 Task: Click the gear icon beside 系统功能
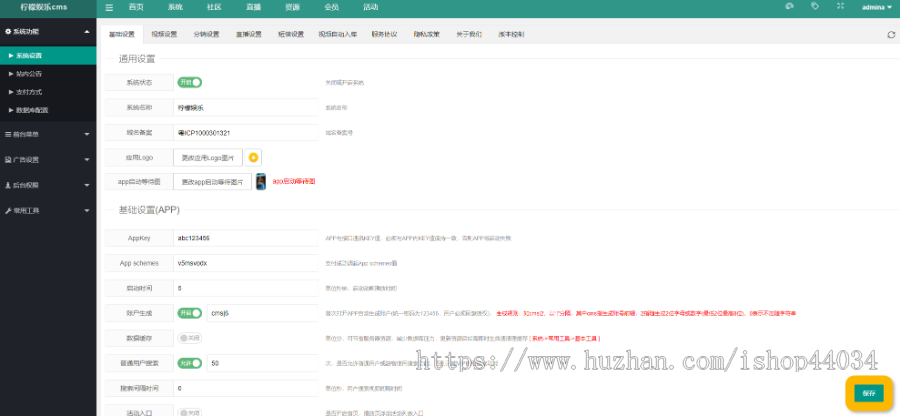[x=8, y=32]
